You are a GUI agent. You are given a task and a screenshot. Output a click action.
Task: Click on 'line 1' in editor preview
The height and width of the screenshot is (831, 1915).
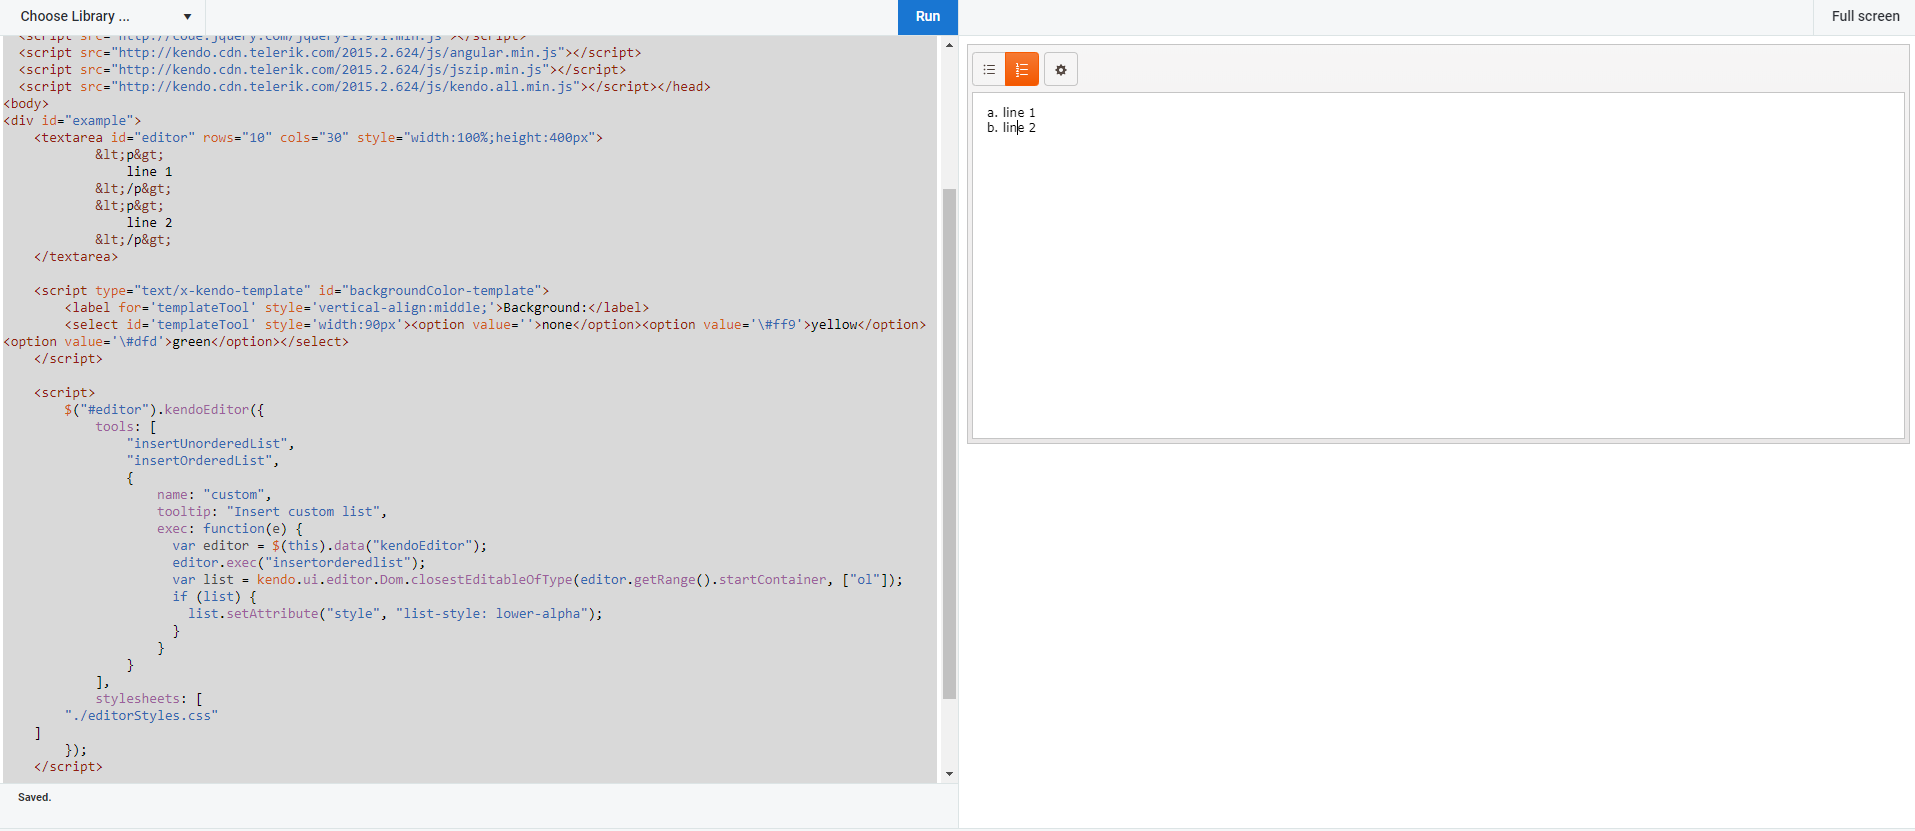coord(1019,113)
